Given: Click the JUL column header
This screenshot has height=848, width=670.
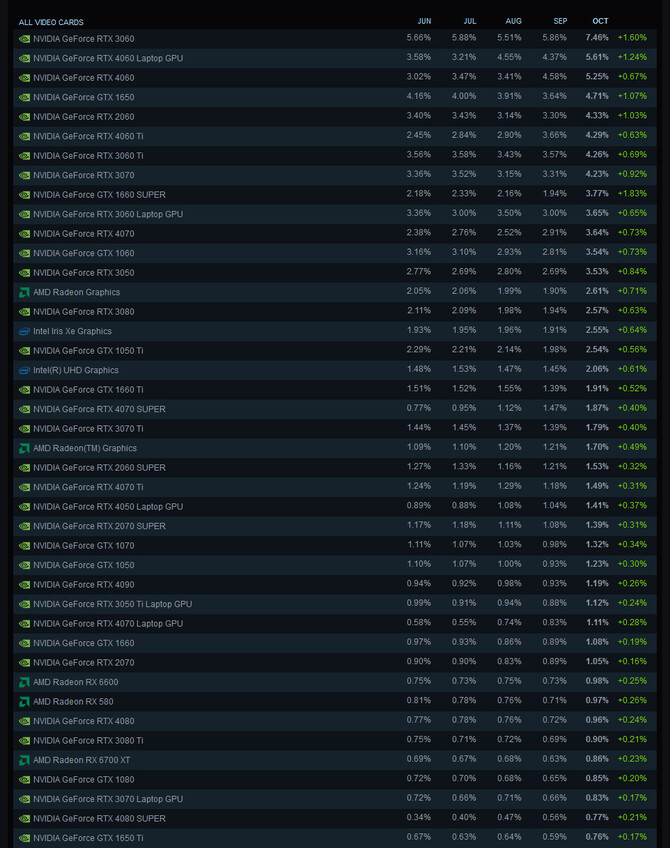Looking at the screenshot, I should pyautogui.click(x=470, y=21).
